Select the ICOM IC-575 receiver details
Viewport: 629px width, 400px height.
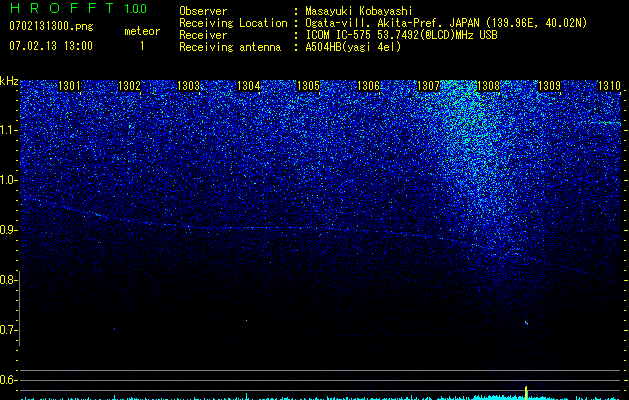tap(401, 35)
